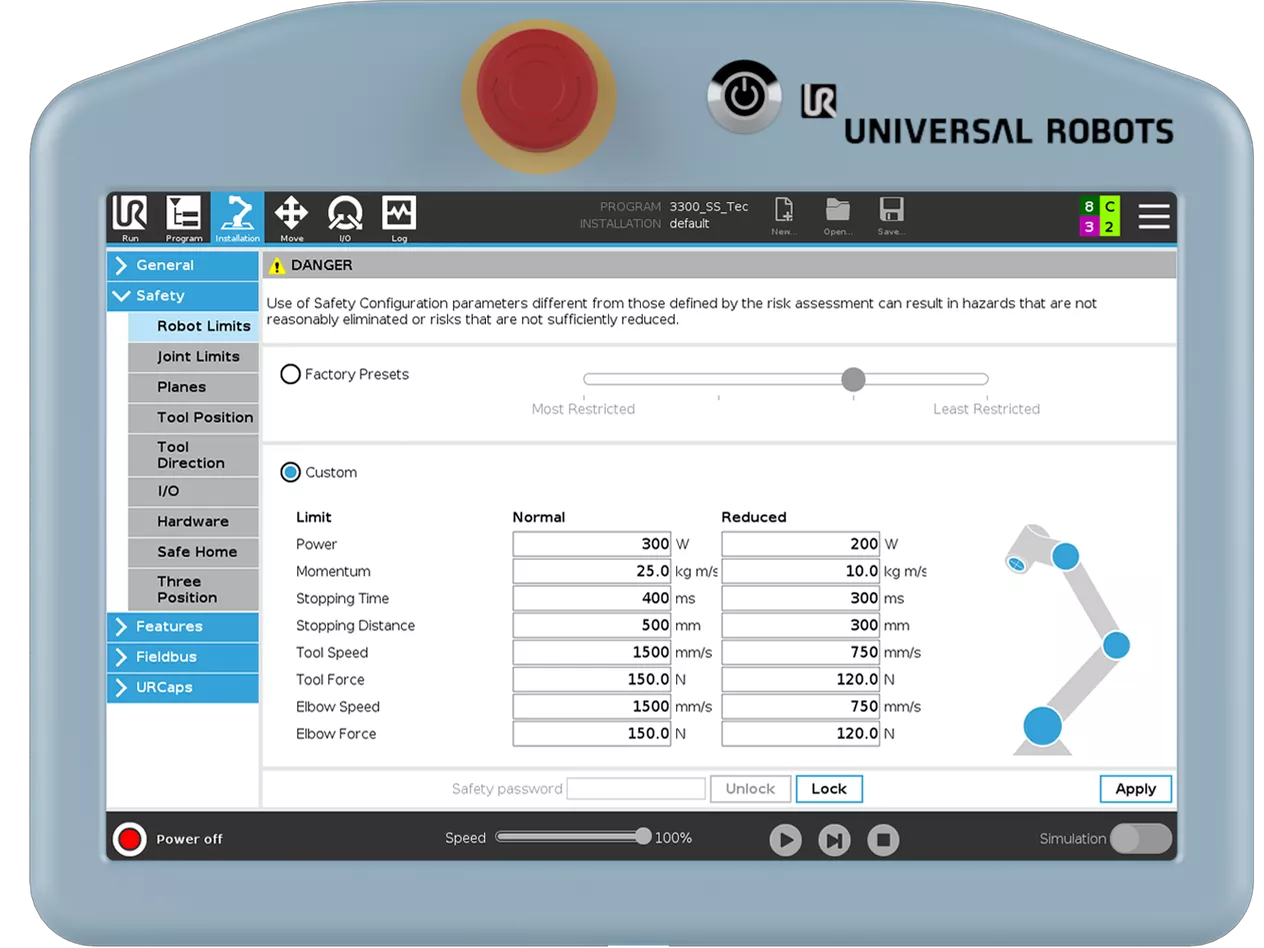Open the hamburger menu icon
The image size is (1264, 948).
coord(1153,217)
